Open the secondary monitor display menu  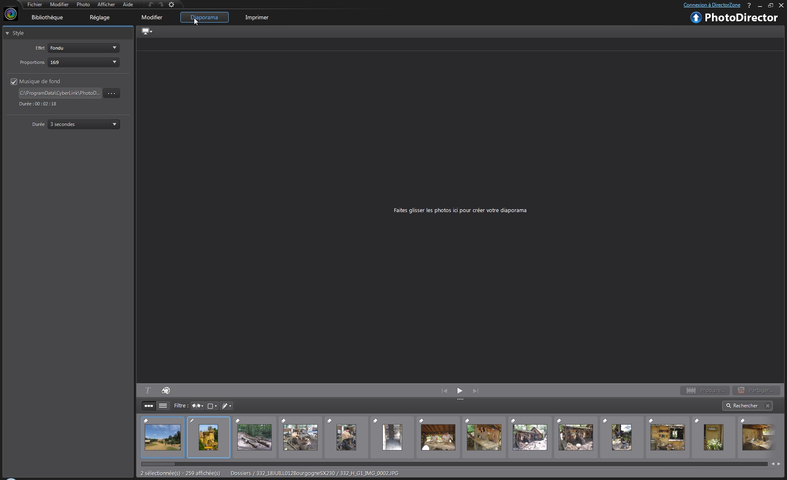coord(147,31)
